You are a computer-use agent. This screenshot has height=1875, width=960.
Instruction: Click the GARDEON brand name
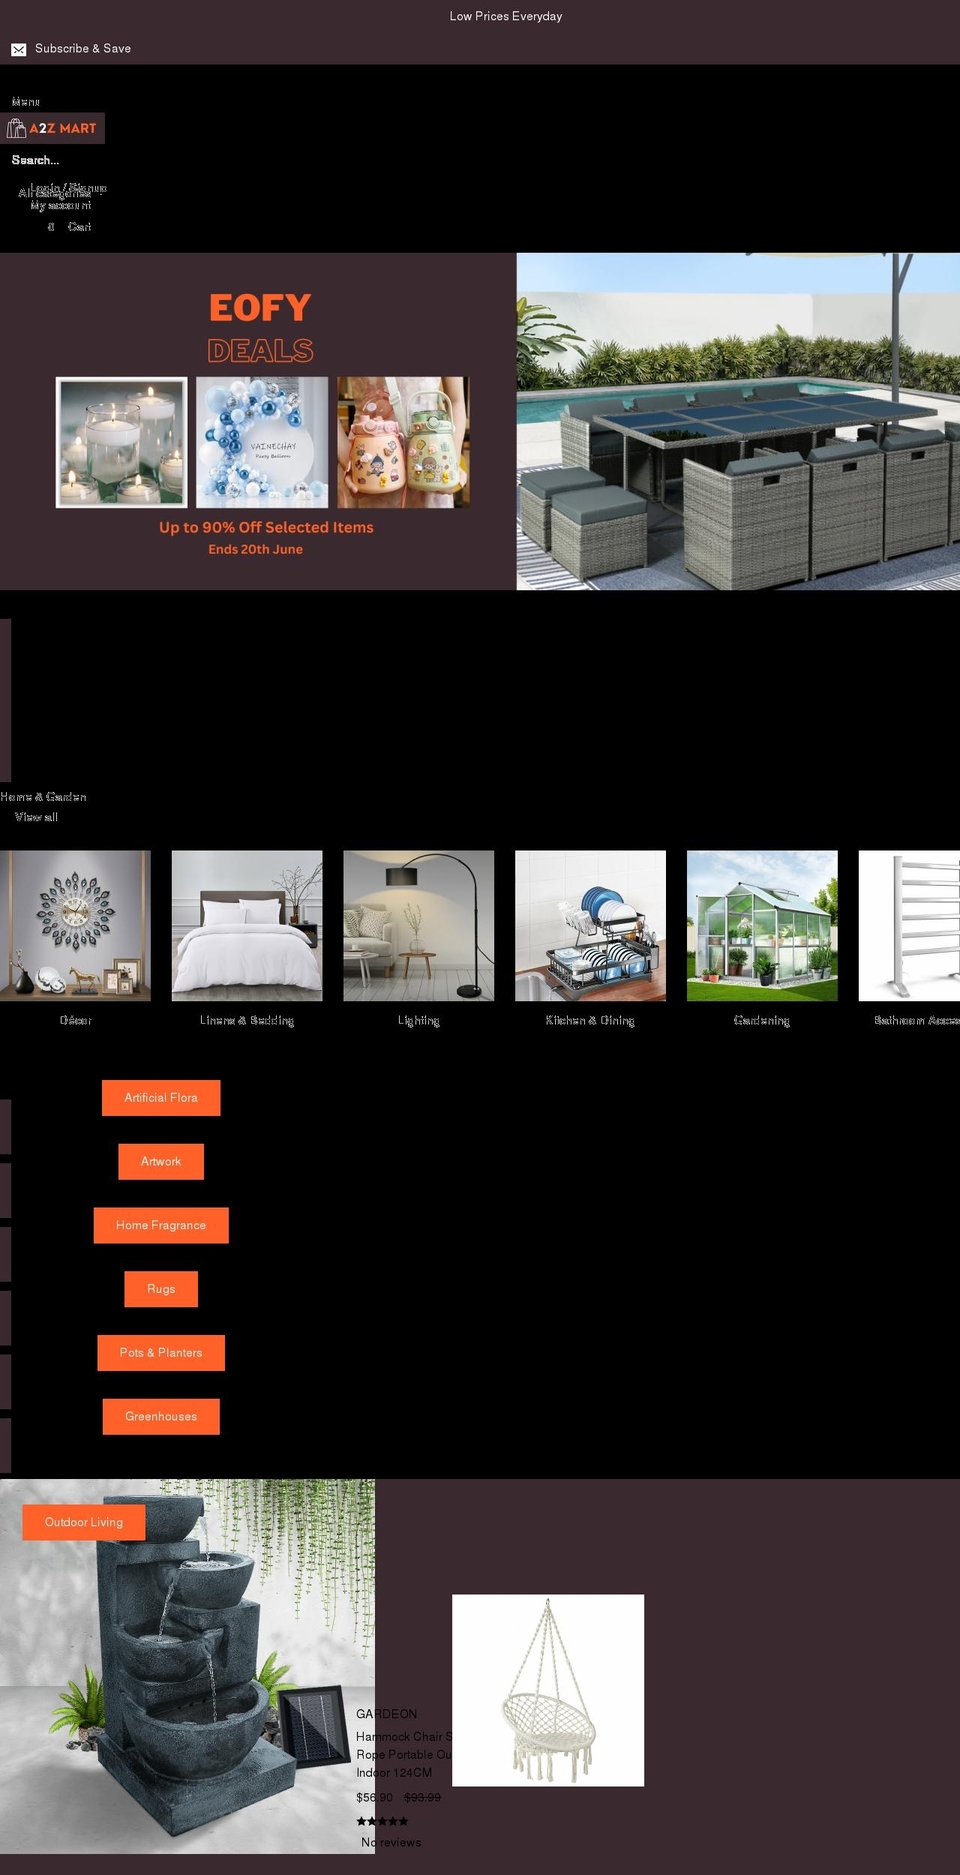tap(387, 1714)
